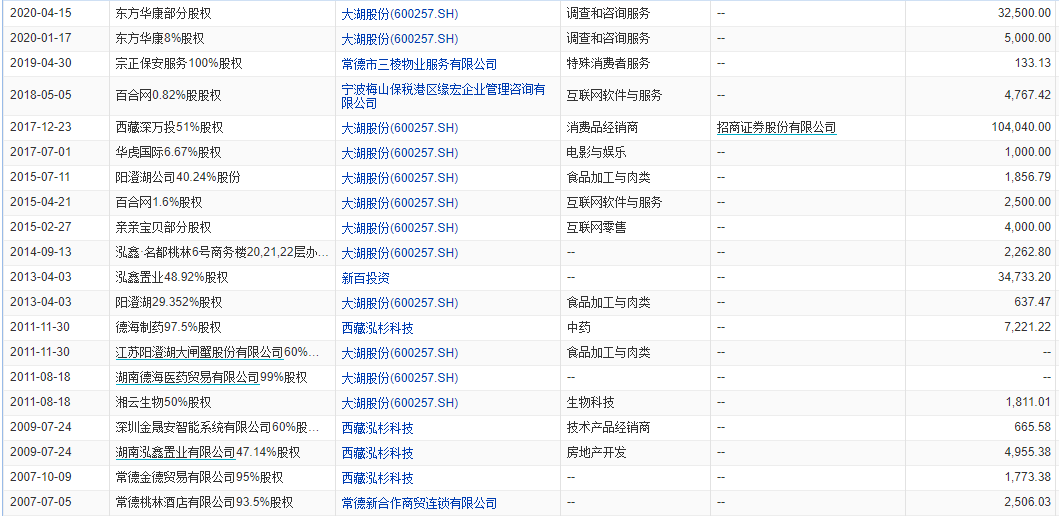Open 大湖股份 link in 华虎国际6.67%股权 row
This screenshot has height=516, width=1059.
click(x=400, y=153)
